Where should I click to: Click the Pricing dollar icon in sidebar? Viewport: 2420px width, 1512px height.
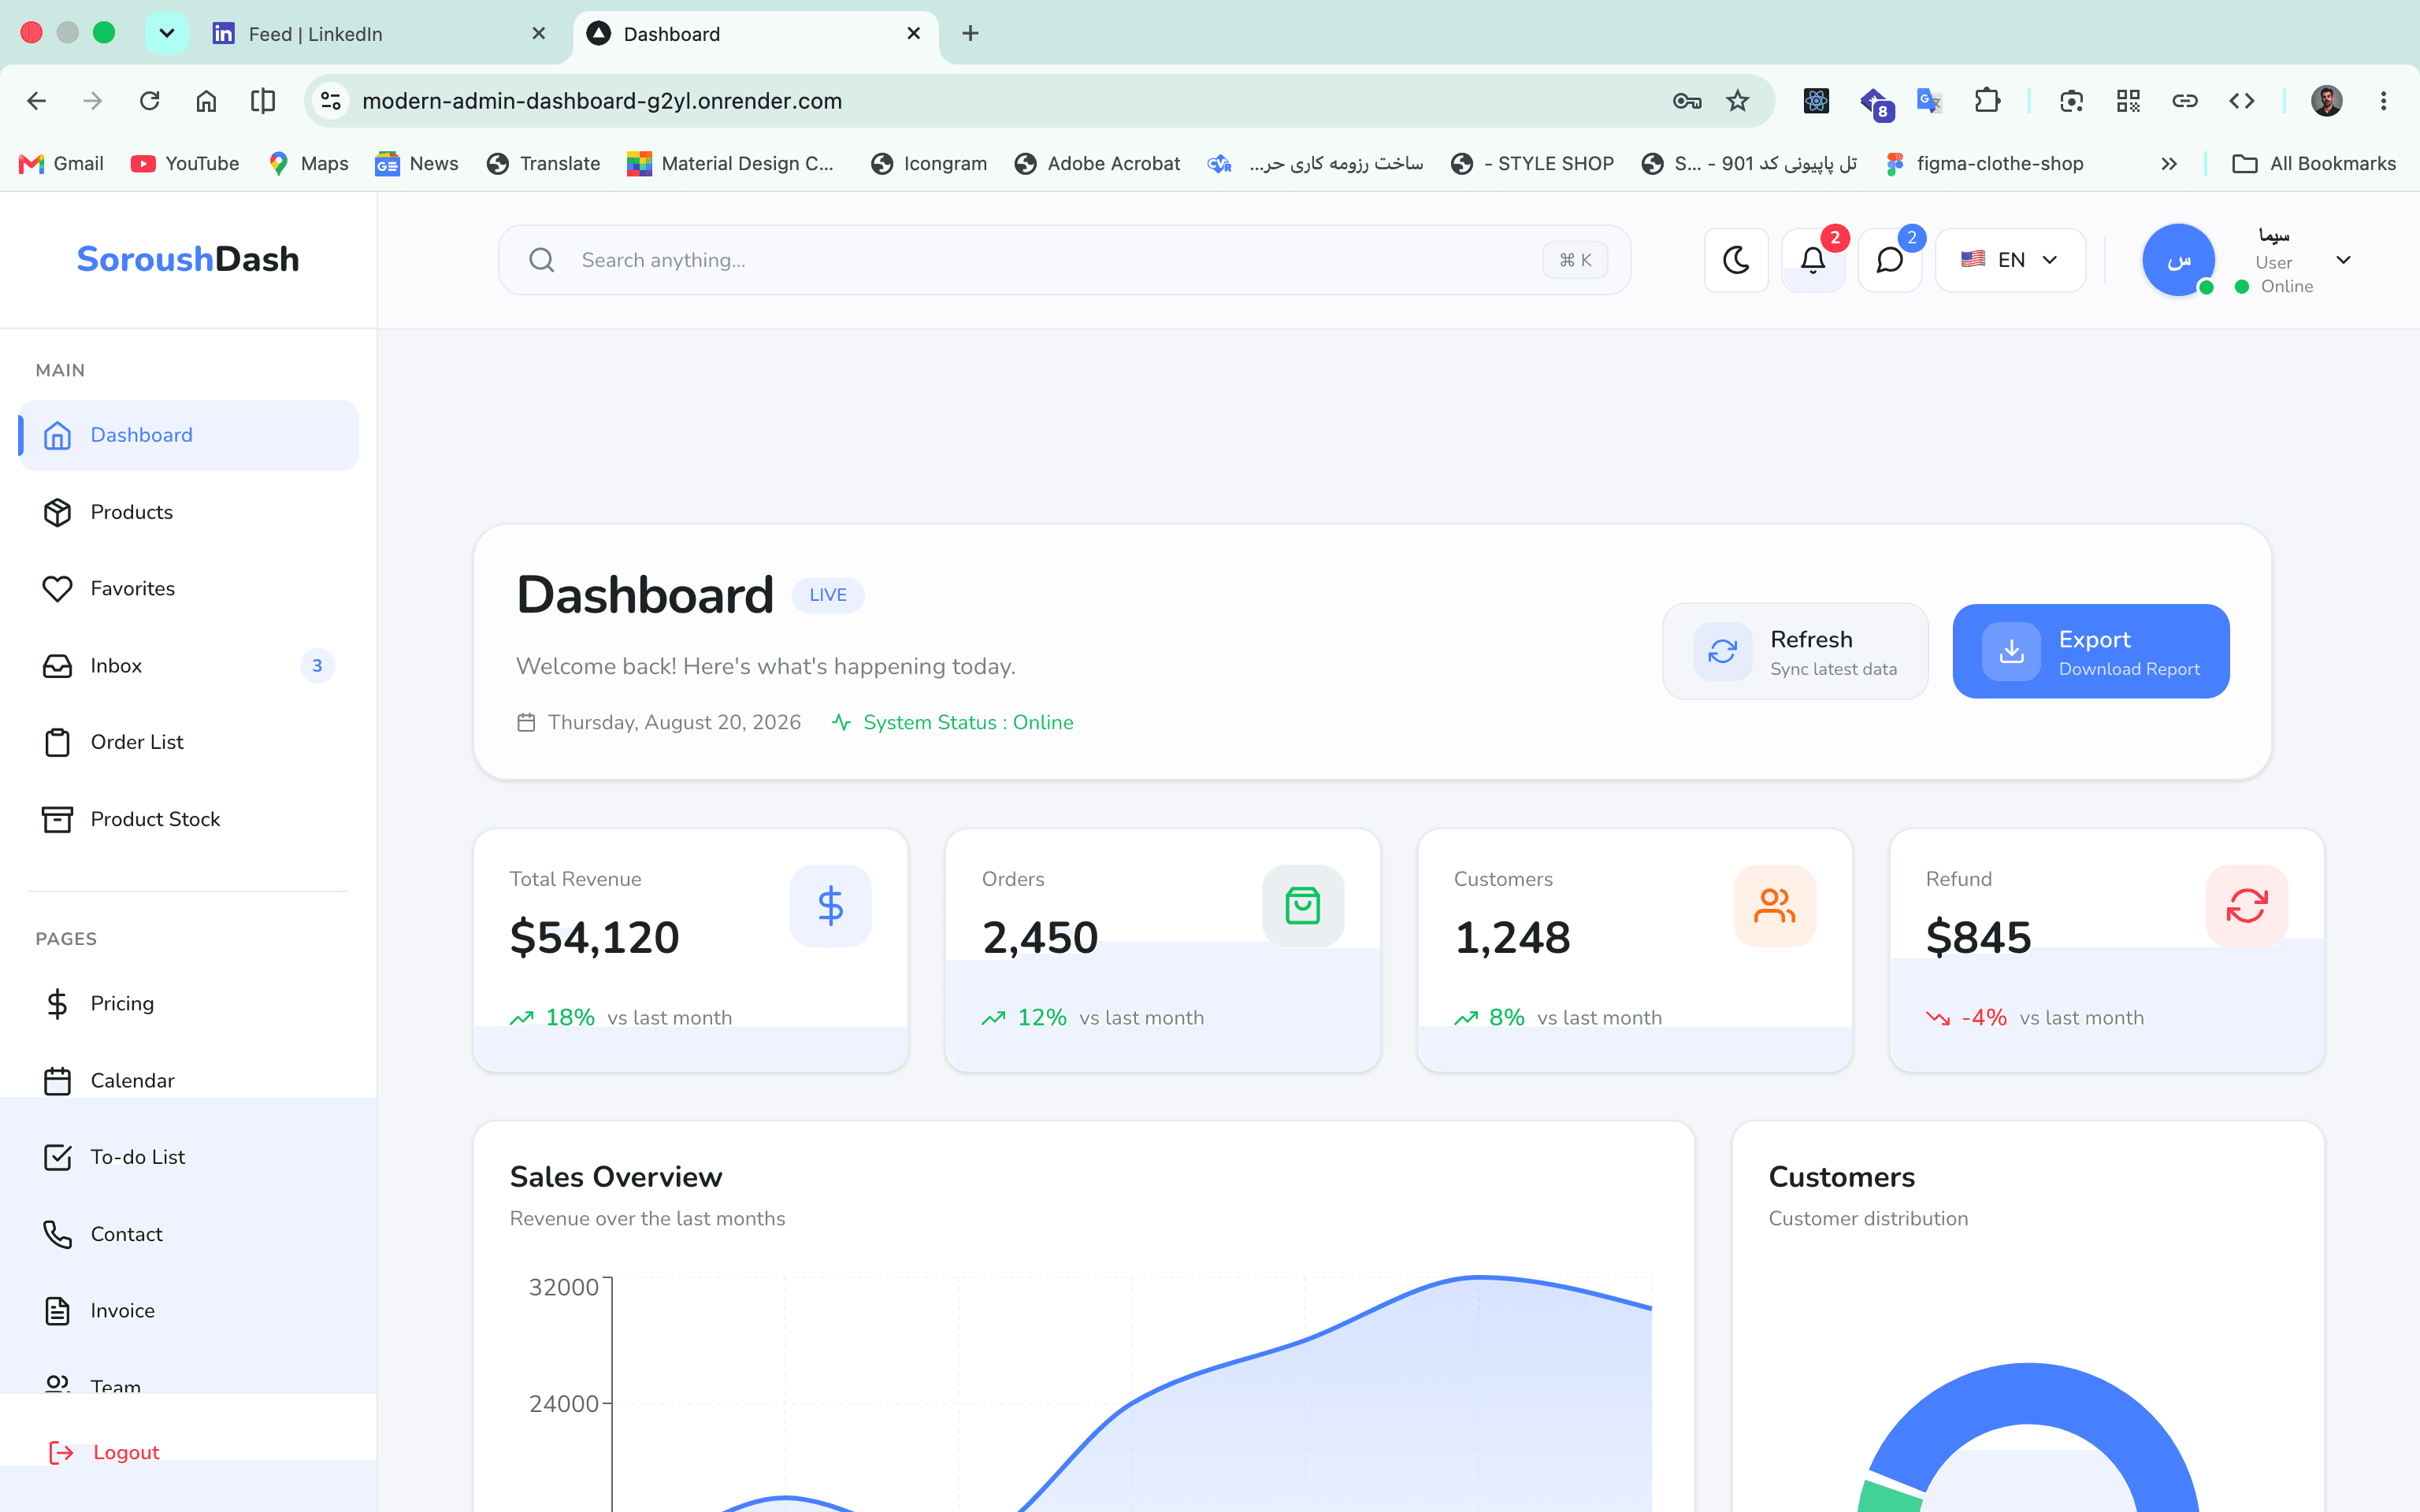click(x=57, y=1003)
